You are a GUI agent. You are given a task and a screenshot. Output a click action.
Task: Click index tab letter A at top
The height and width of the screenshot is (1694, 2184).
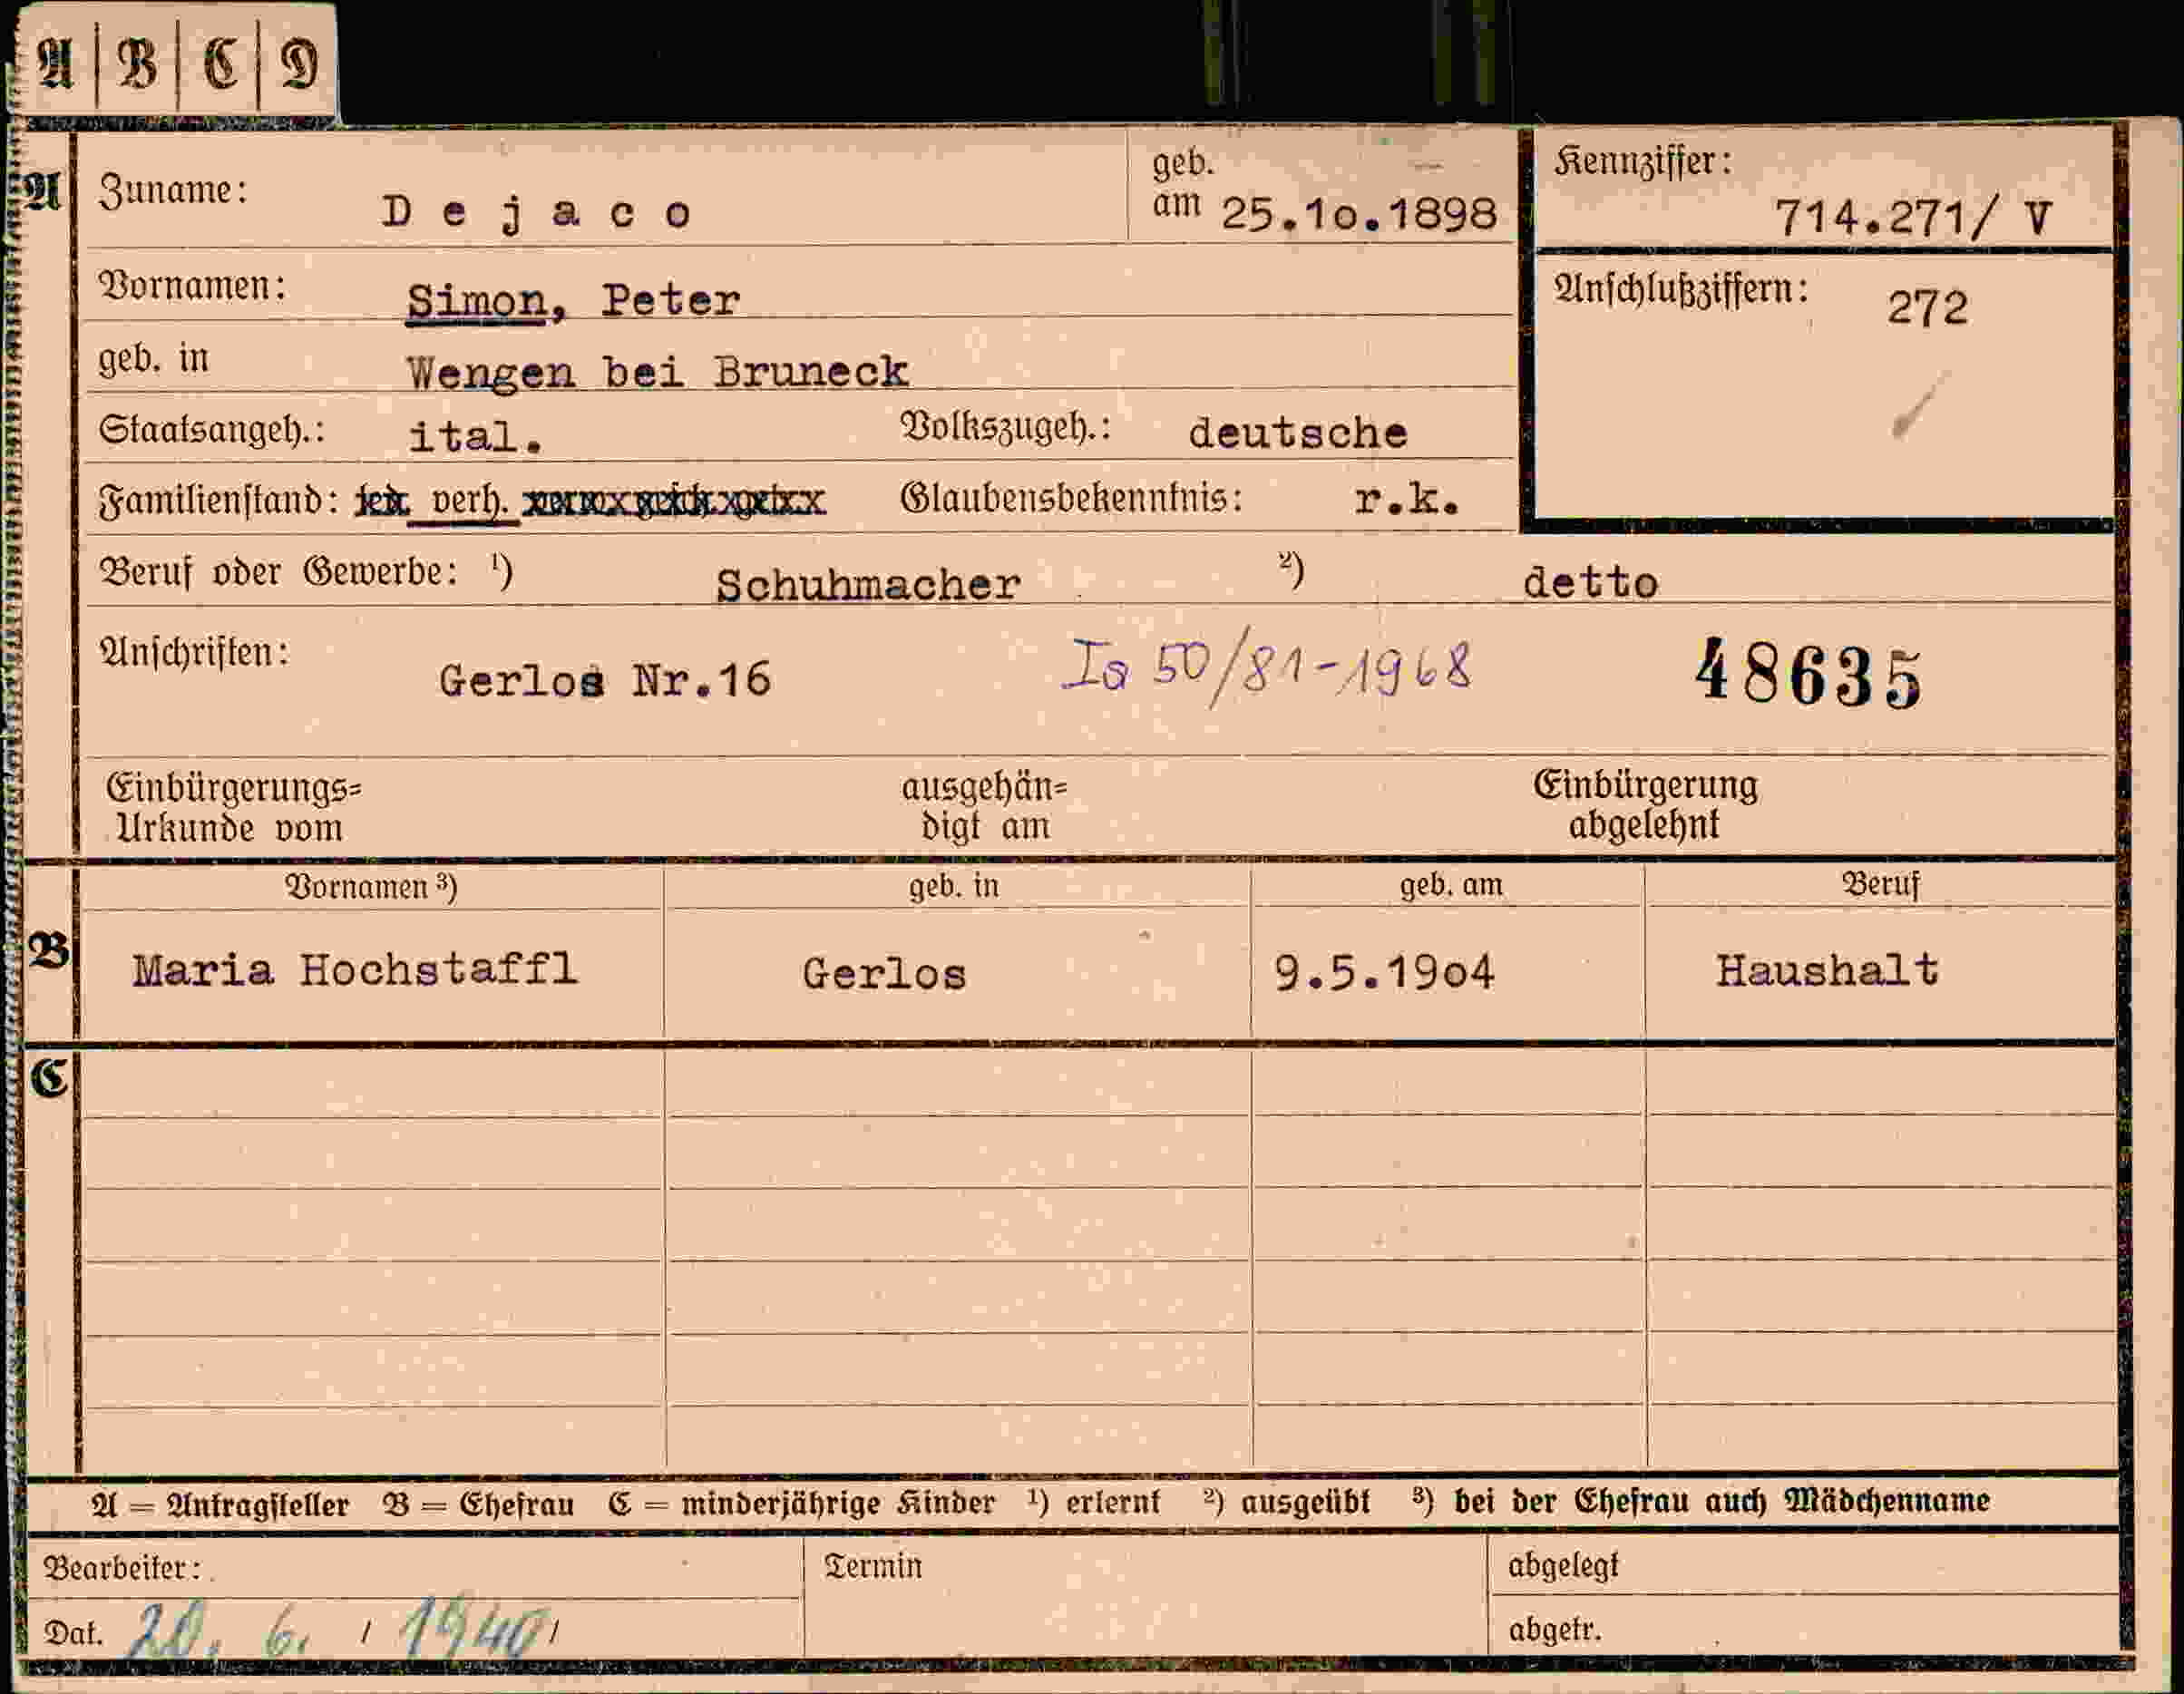(x=55, y=65)
